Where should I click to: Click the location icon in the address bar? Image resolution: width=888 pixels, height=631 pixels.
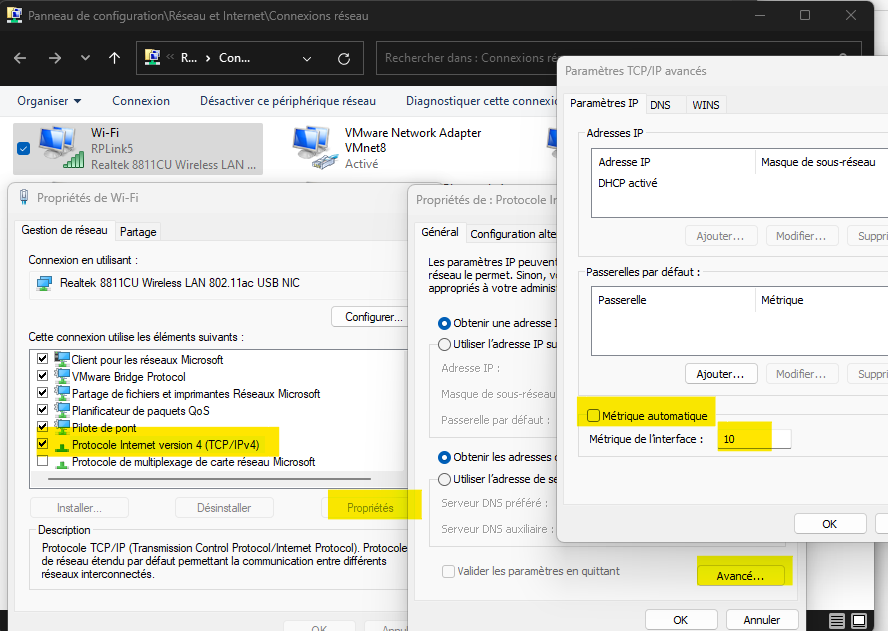[x=152, y=57]
